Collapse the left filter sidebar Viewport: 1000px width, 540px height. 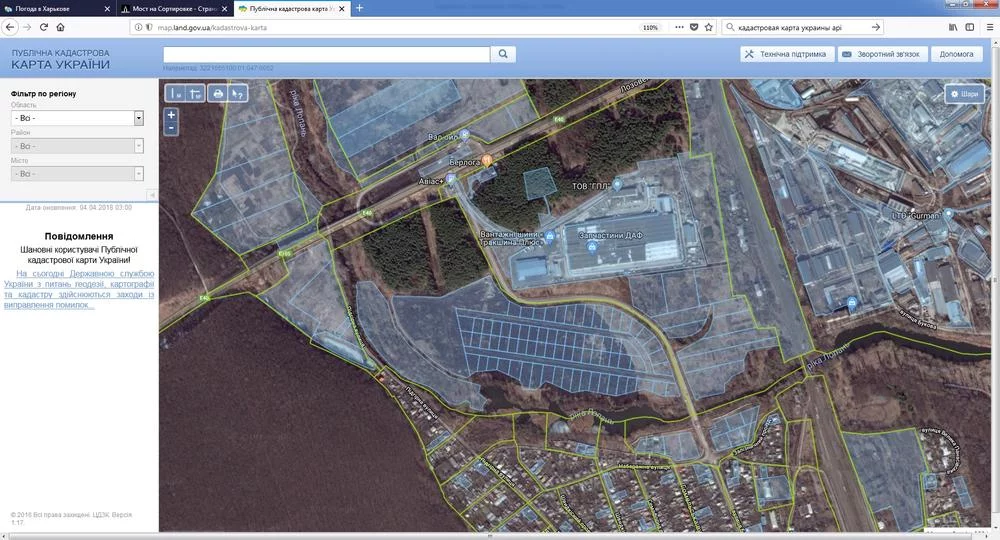(152, 194)
